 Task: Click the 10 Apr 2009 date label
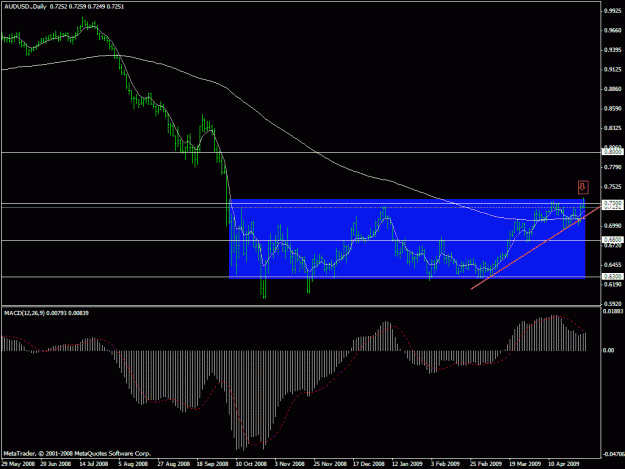[564, 464]
